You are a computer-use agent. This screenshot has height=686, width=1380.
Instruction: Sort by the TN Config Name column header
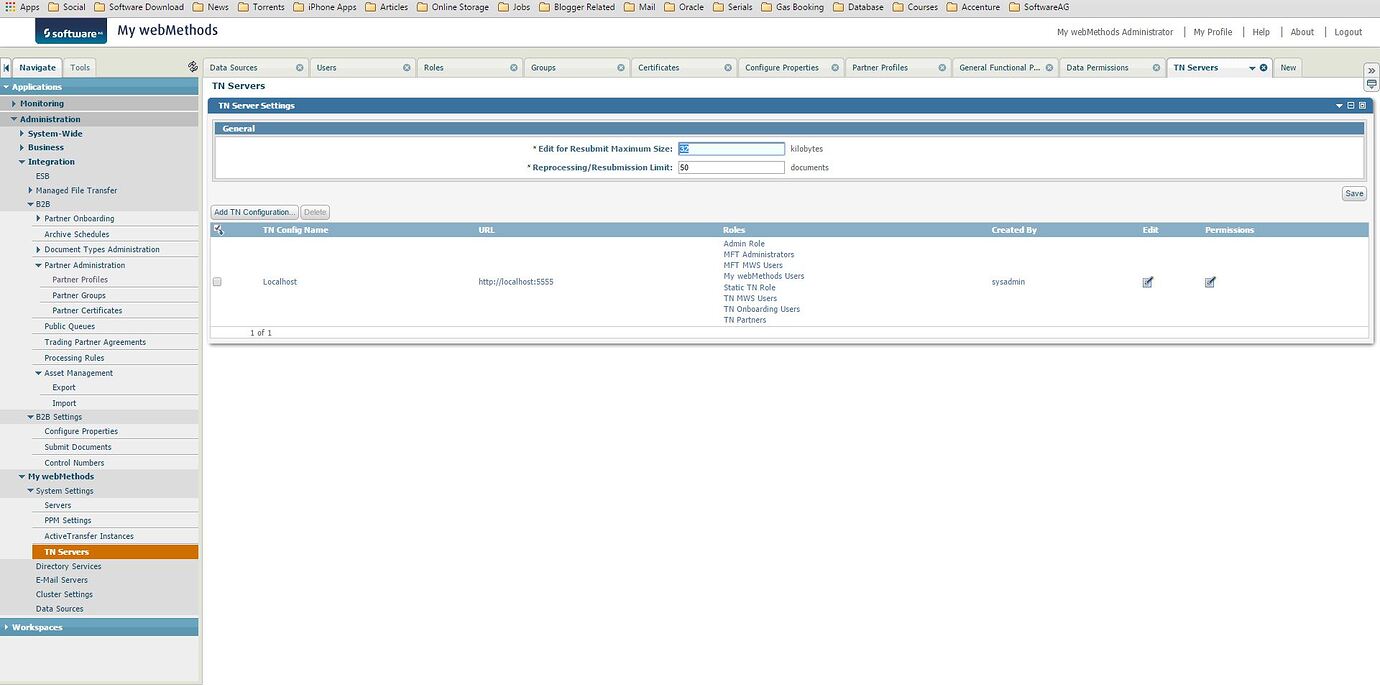pos(295,230)
